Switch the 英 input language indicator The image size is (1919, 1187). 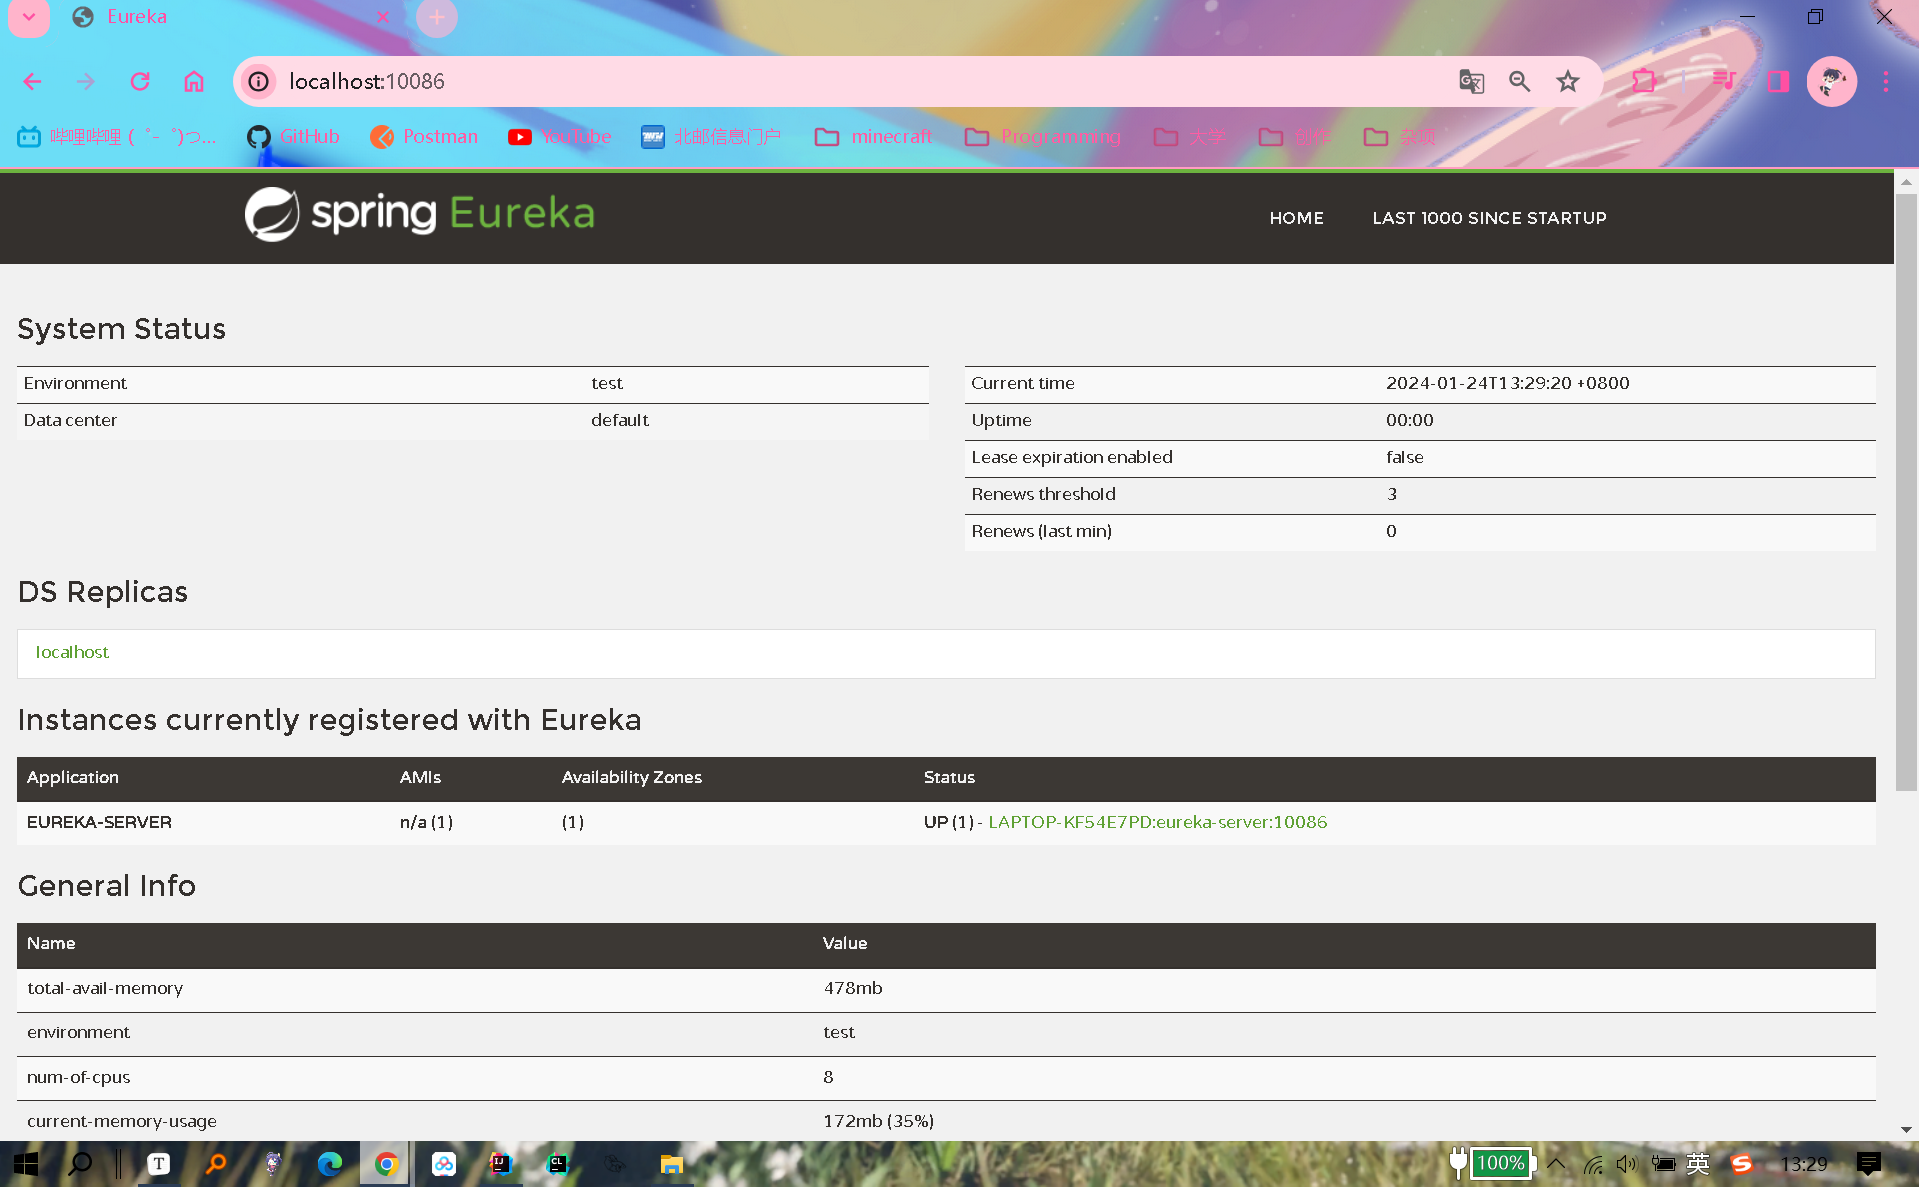tap(1698, 1164)
